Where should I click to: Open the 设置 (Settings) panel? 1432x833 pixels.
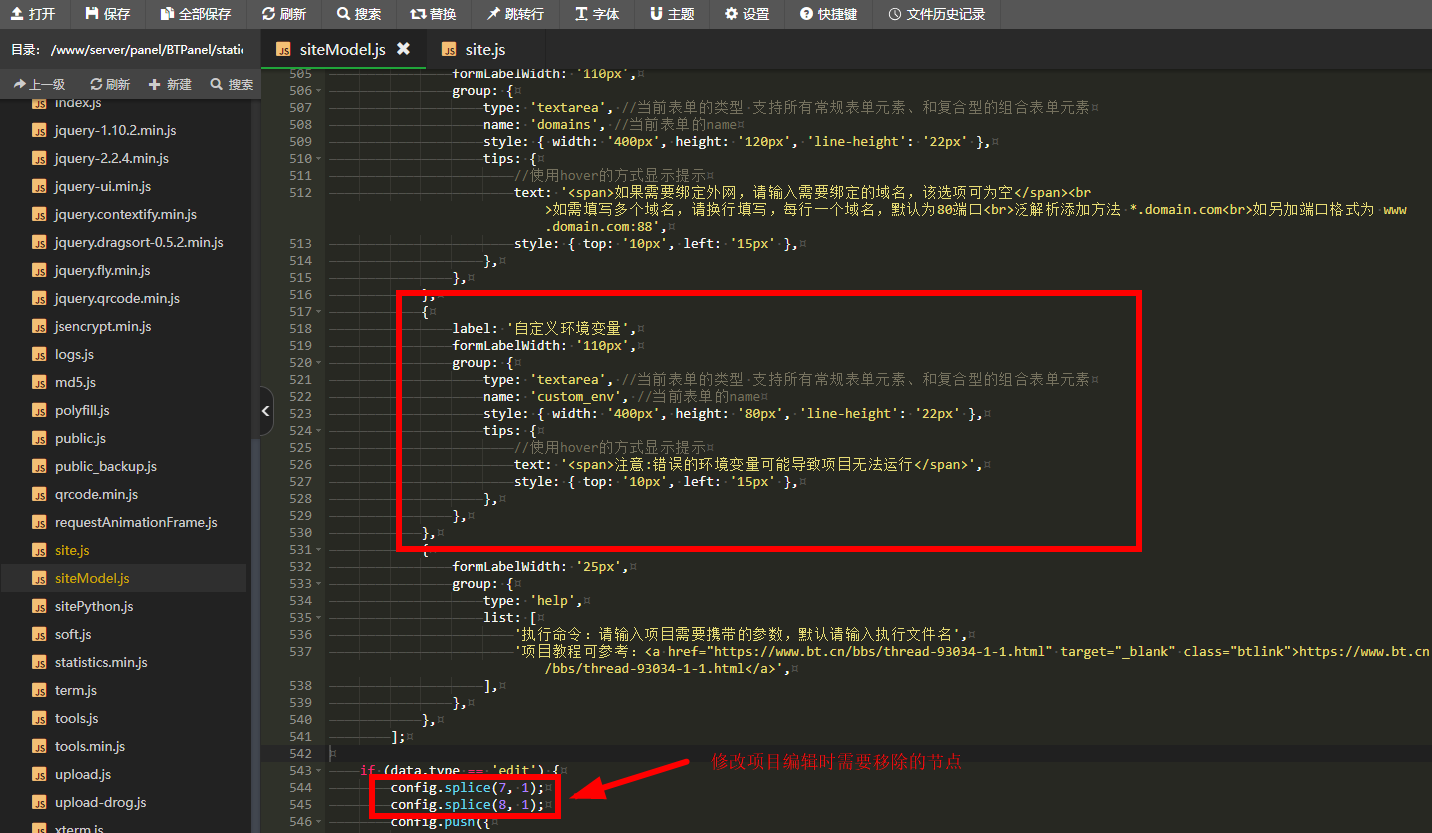tap(748, 14)
